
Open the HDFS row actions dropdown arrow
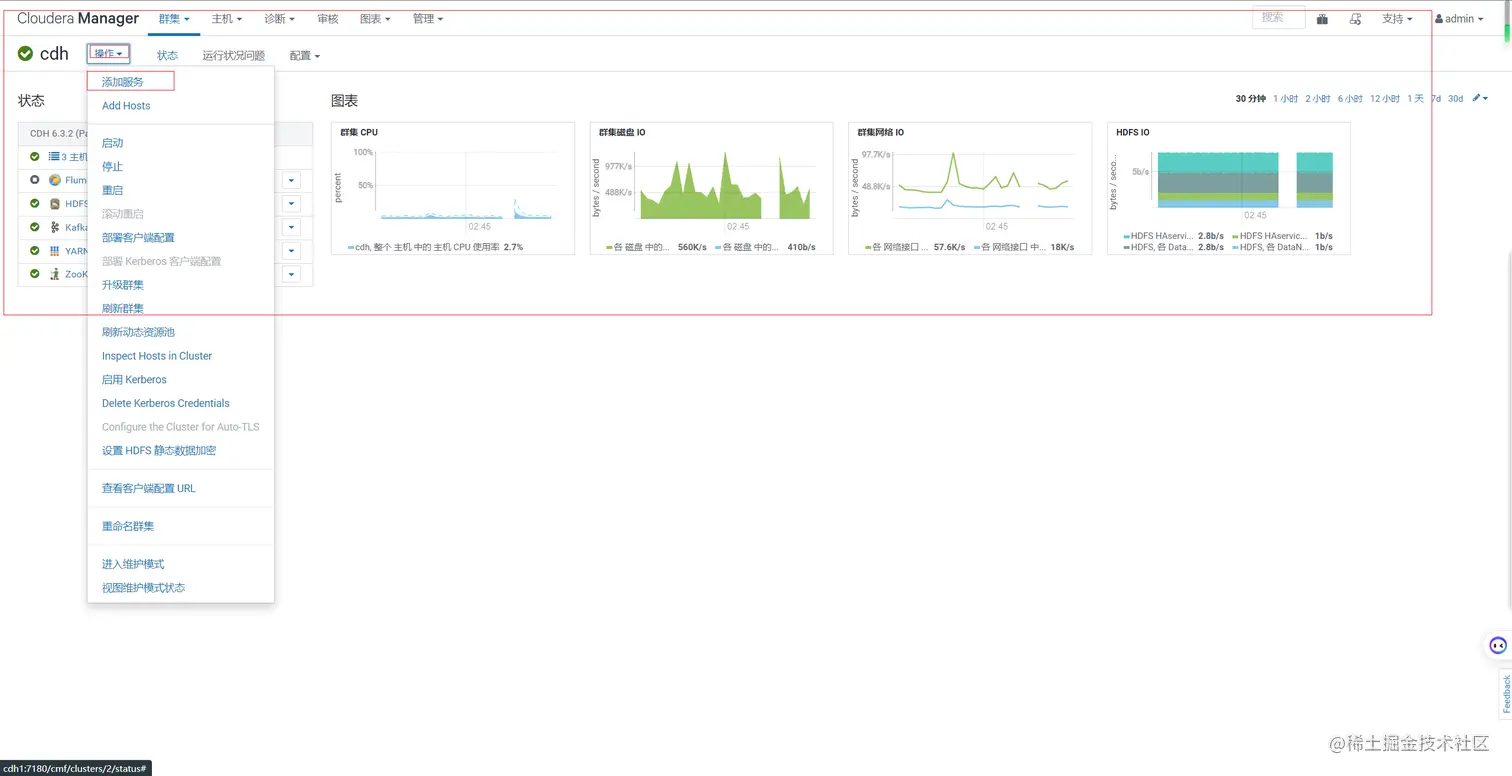291,204
